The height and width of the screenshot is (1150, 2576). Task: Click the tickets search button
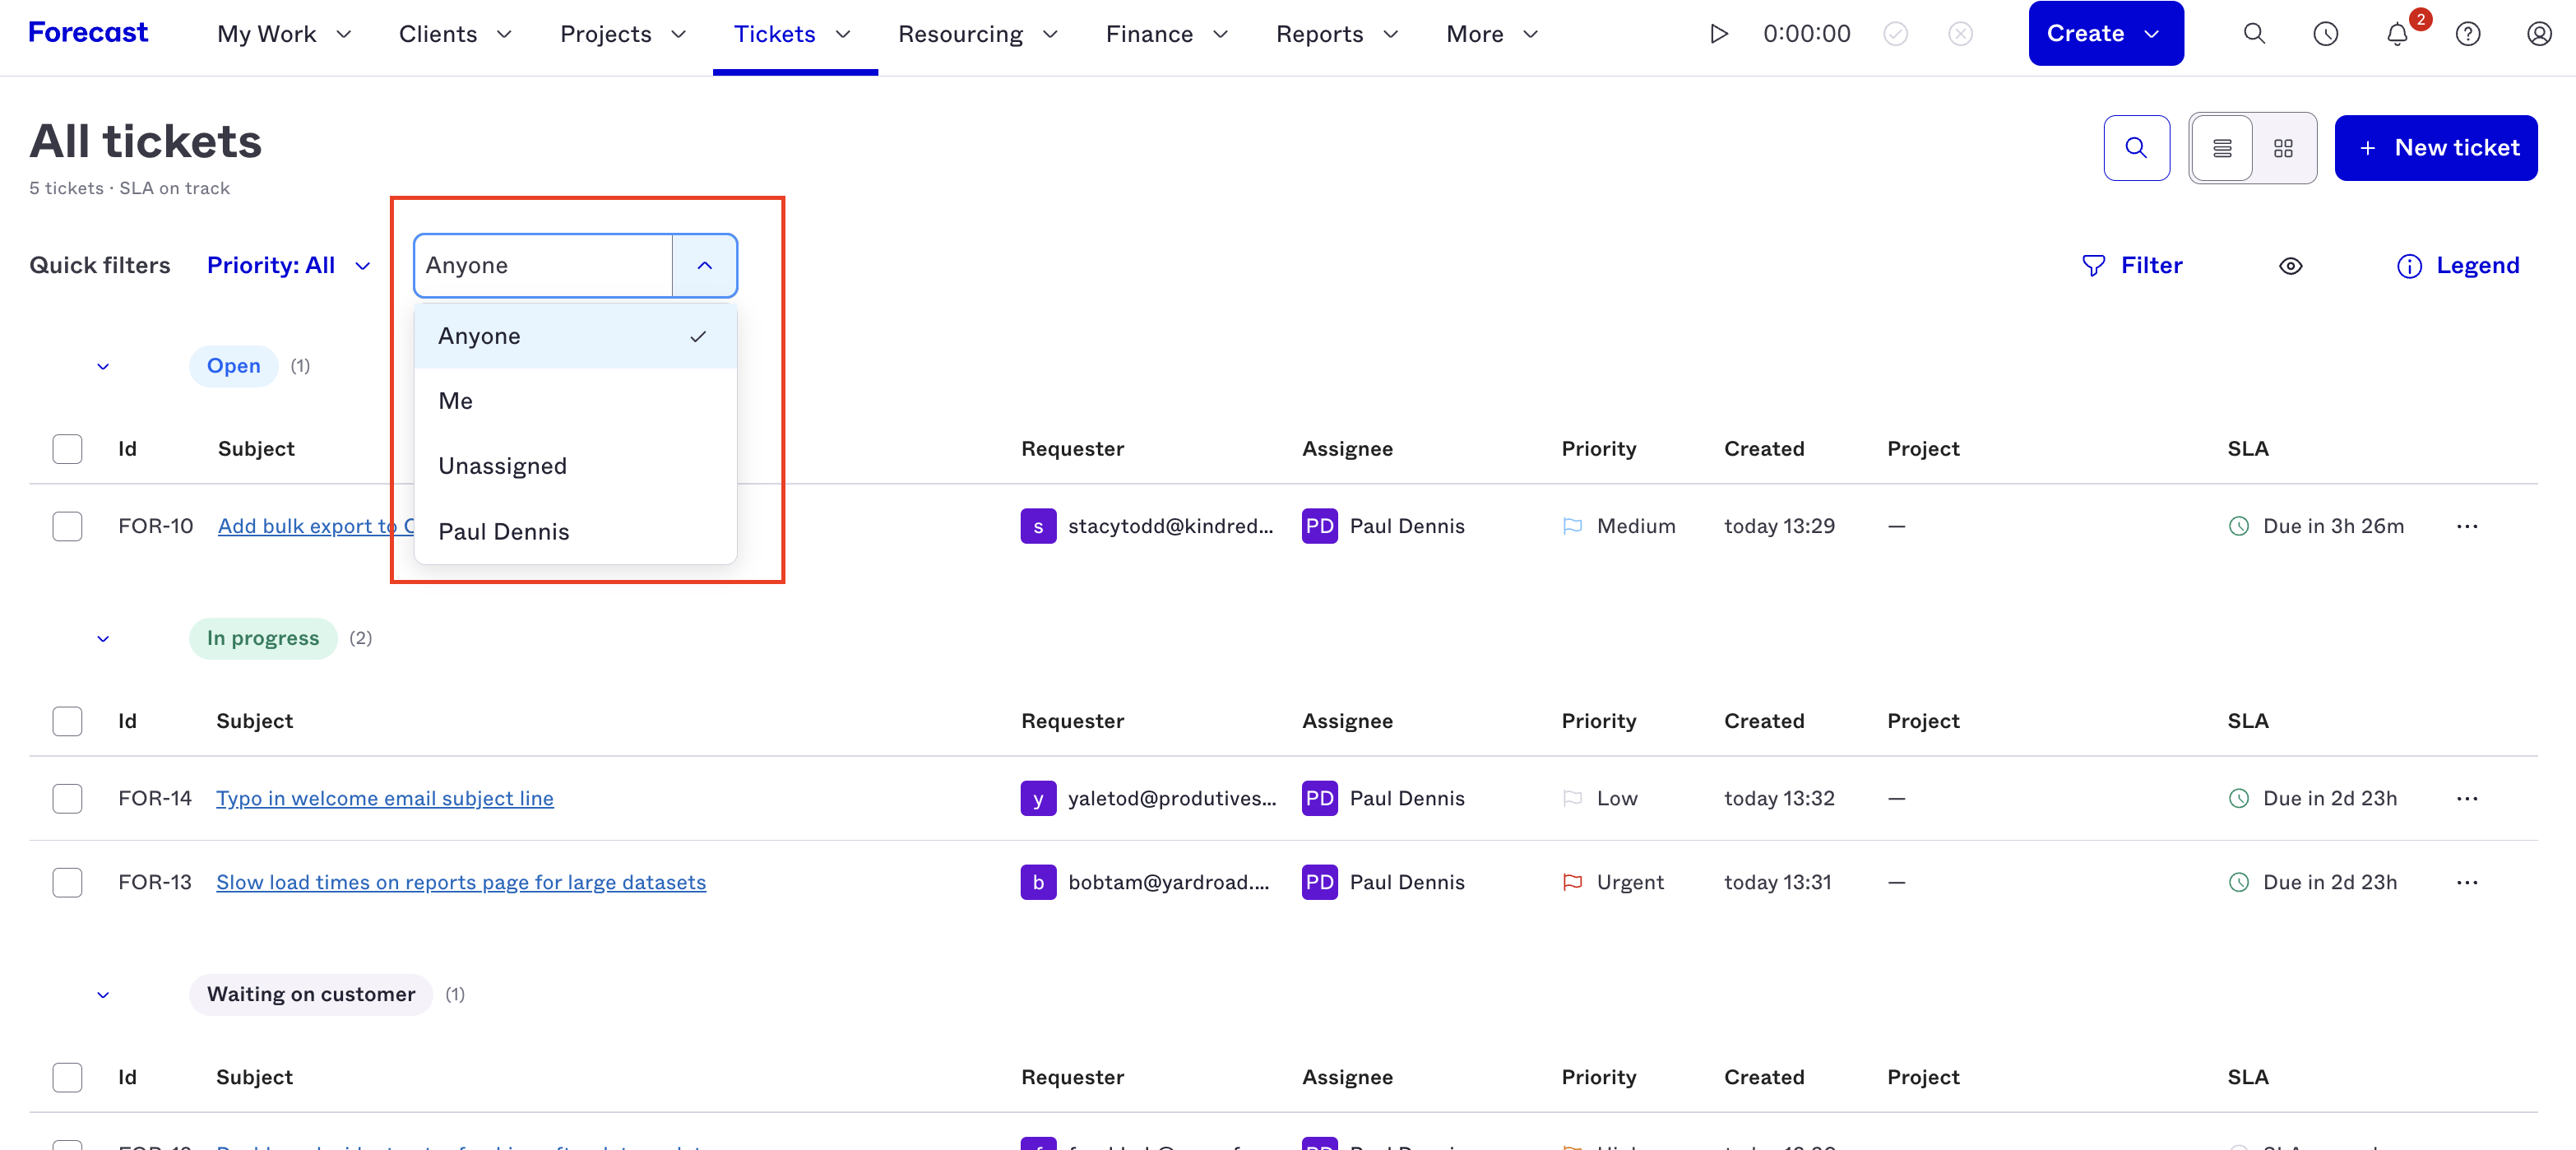click(x=2136, y=148)
